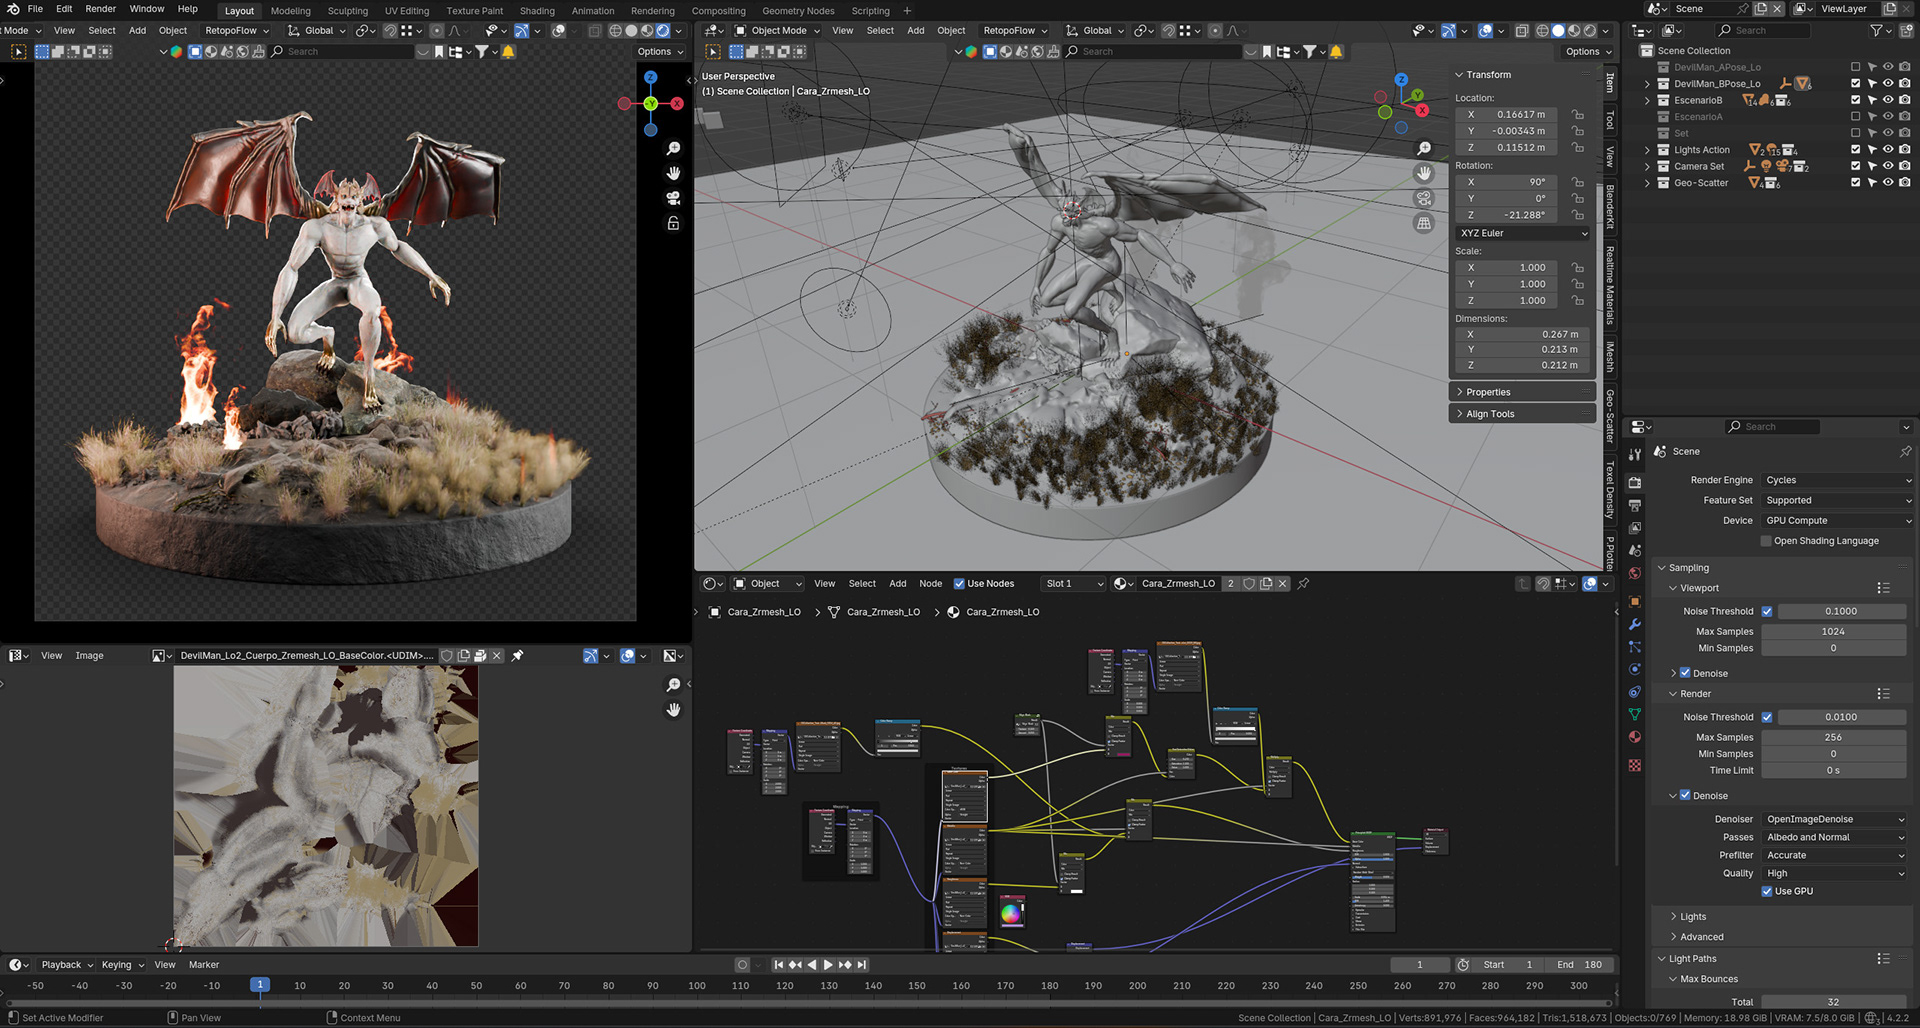Open the Render menu in top bar

(100, 9)
